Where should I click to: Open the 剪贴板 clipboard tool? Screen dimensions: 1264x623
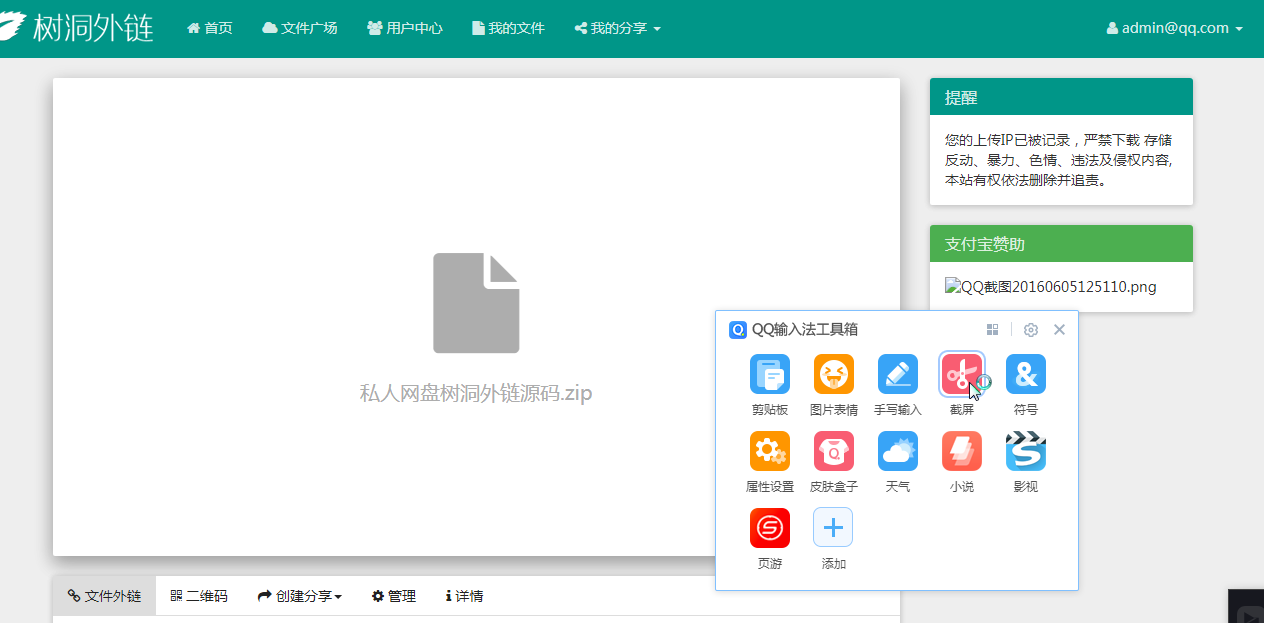click(x=770, y=375)
